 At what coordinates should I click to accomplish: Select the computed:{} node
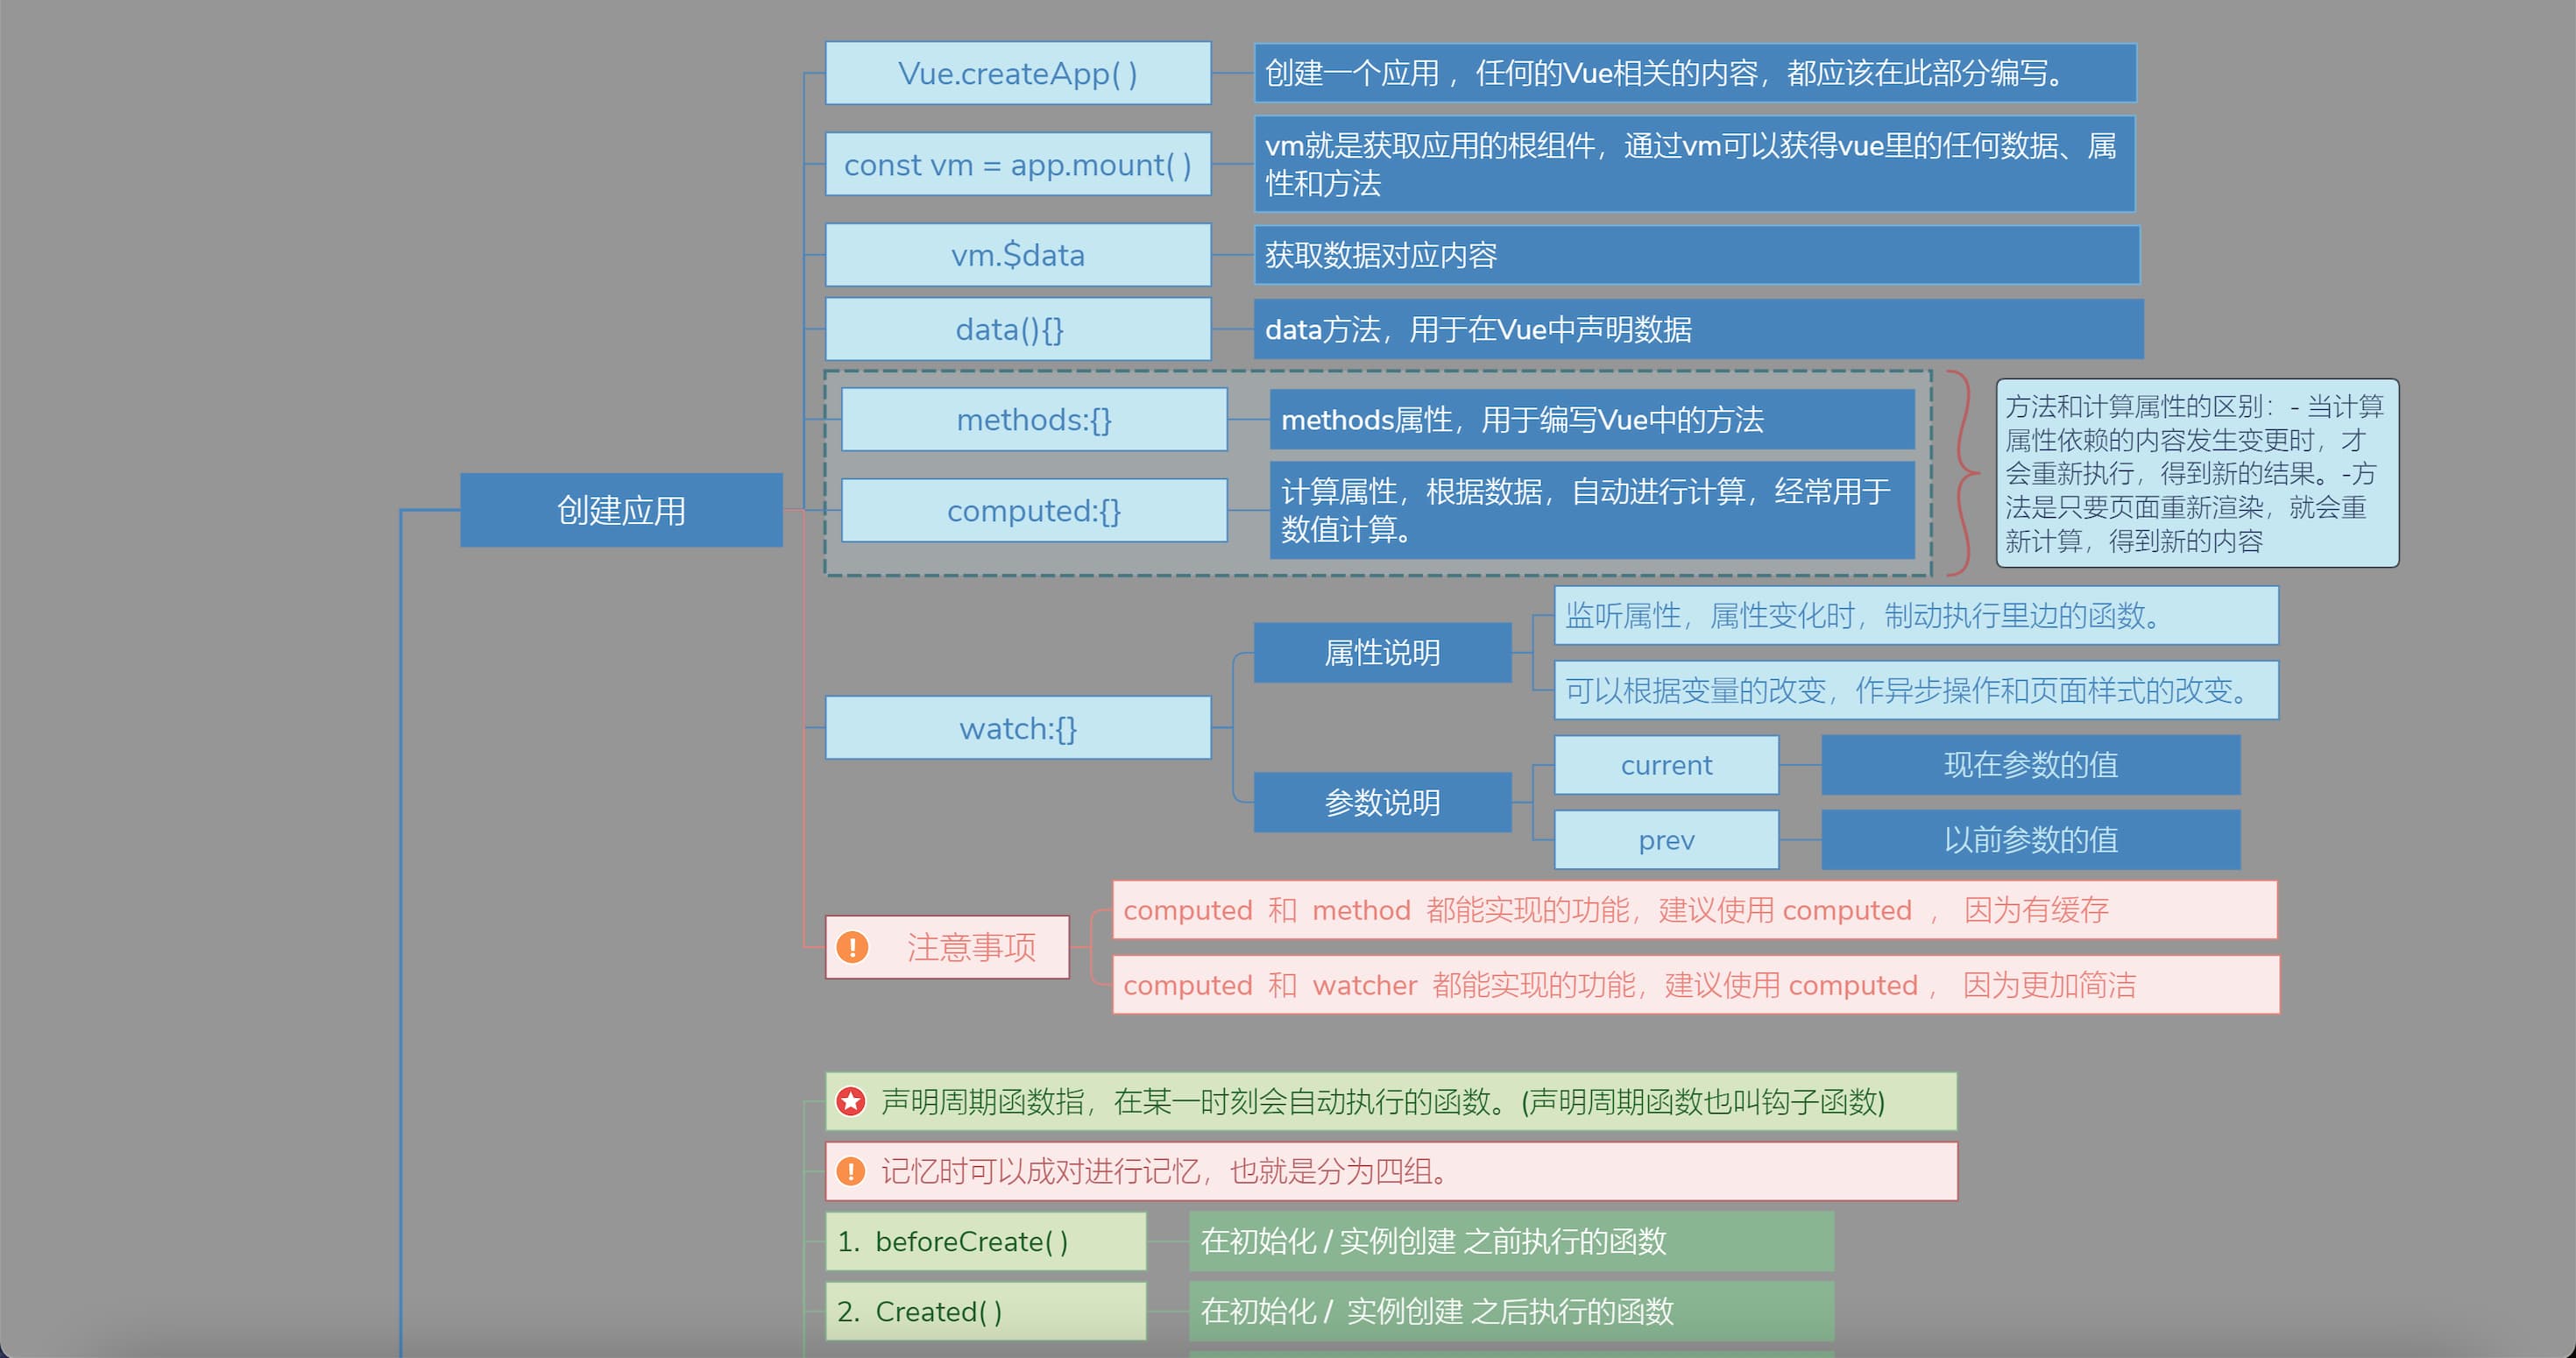click(1034, 510)
